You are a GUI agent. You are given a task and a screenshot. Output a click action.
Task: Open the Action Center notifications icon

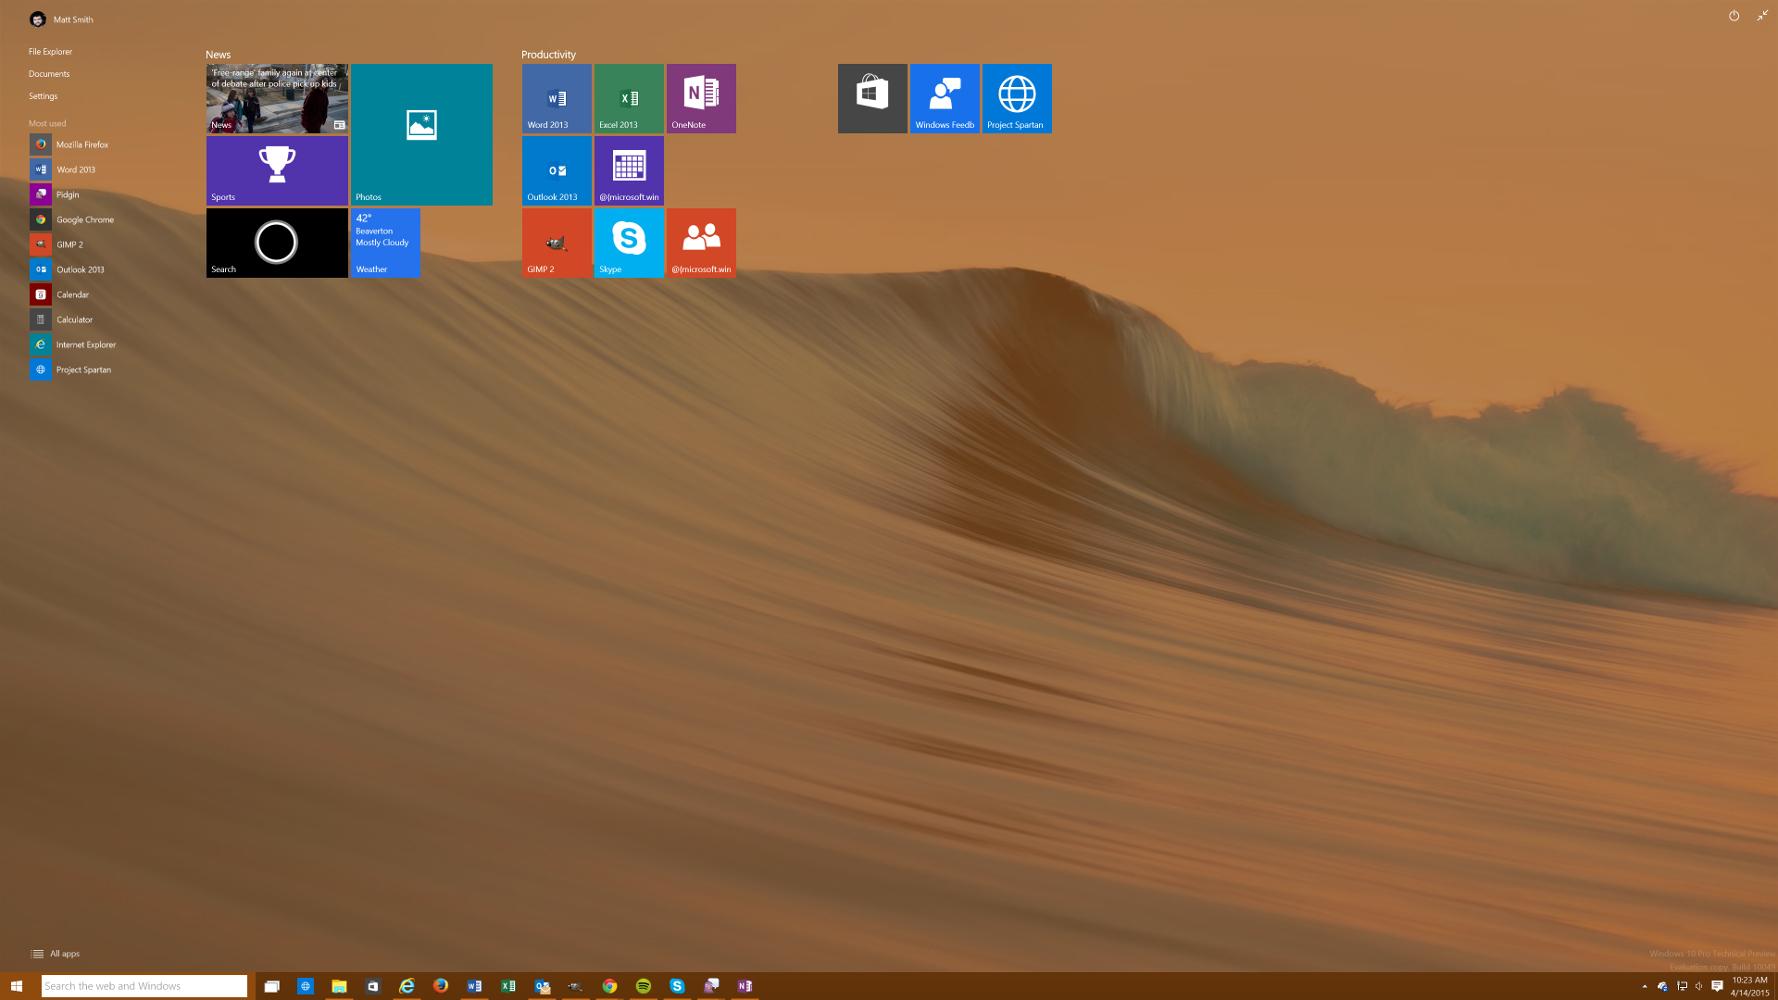tap(1717, 986)
